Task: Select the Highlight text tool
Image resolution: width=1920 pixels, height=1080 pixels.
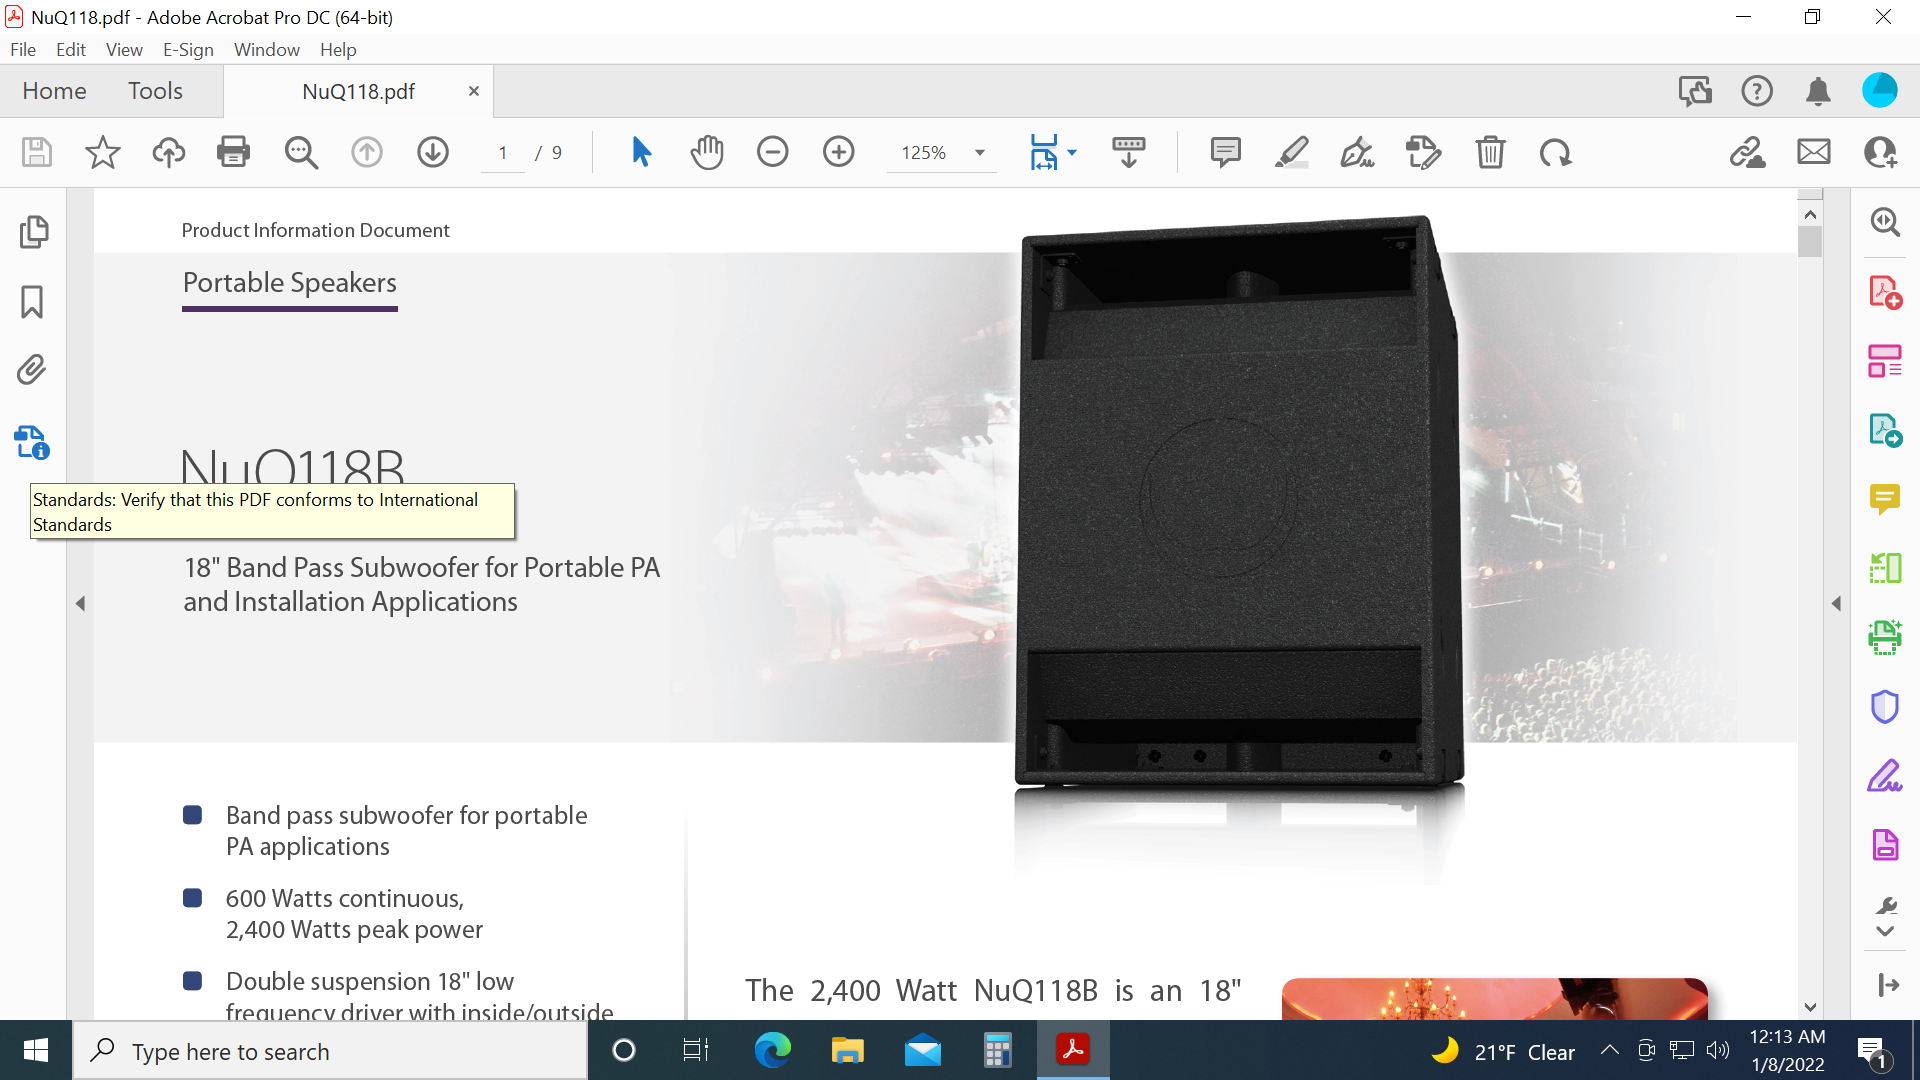Action: [1291, 152]
